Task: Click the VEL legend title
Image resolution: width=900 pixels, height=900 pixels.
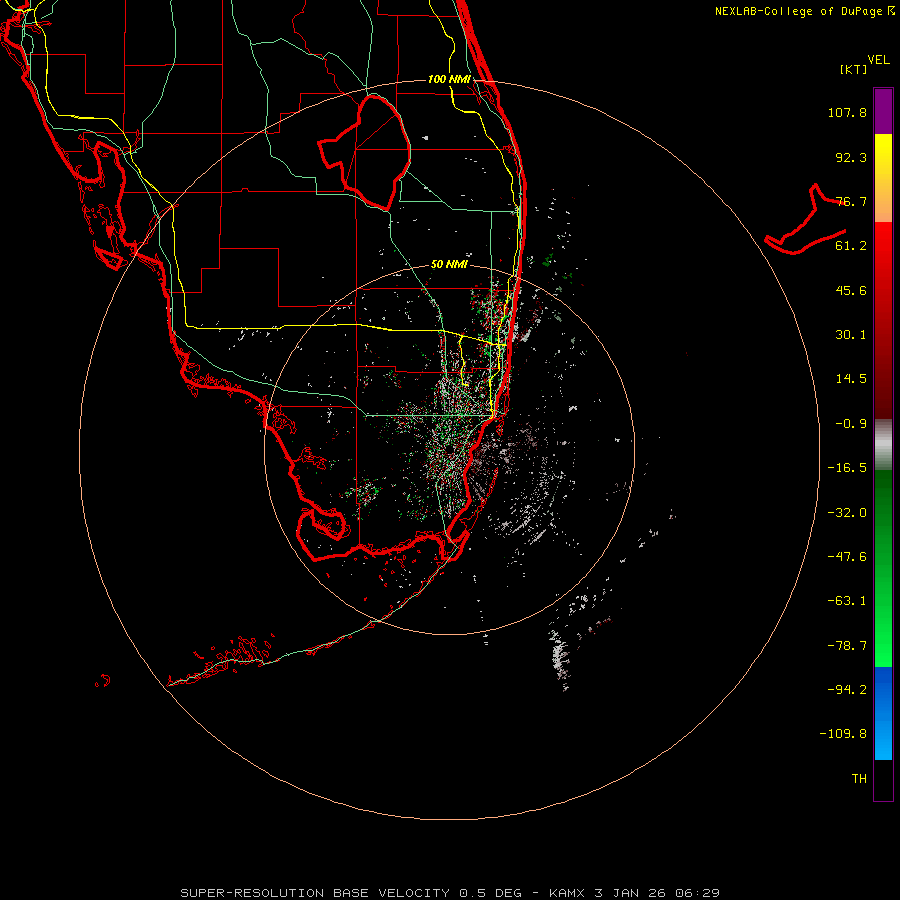Action: coord(878,59)
